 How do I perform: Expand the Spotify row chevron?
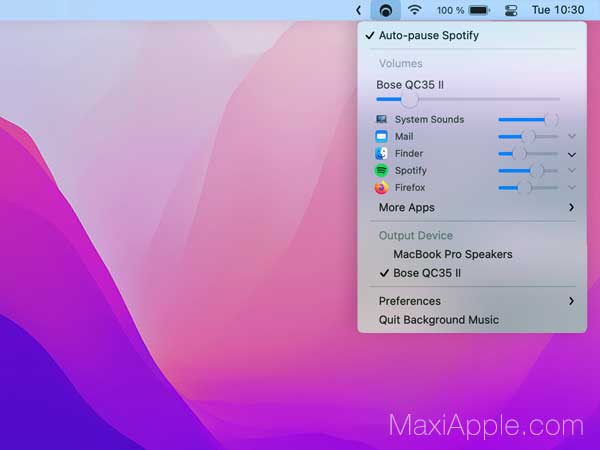click(x=572, y=171)
